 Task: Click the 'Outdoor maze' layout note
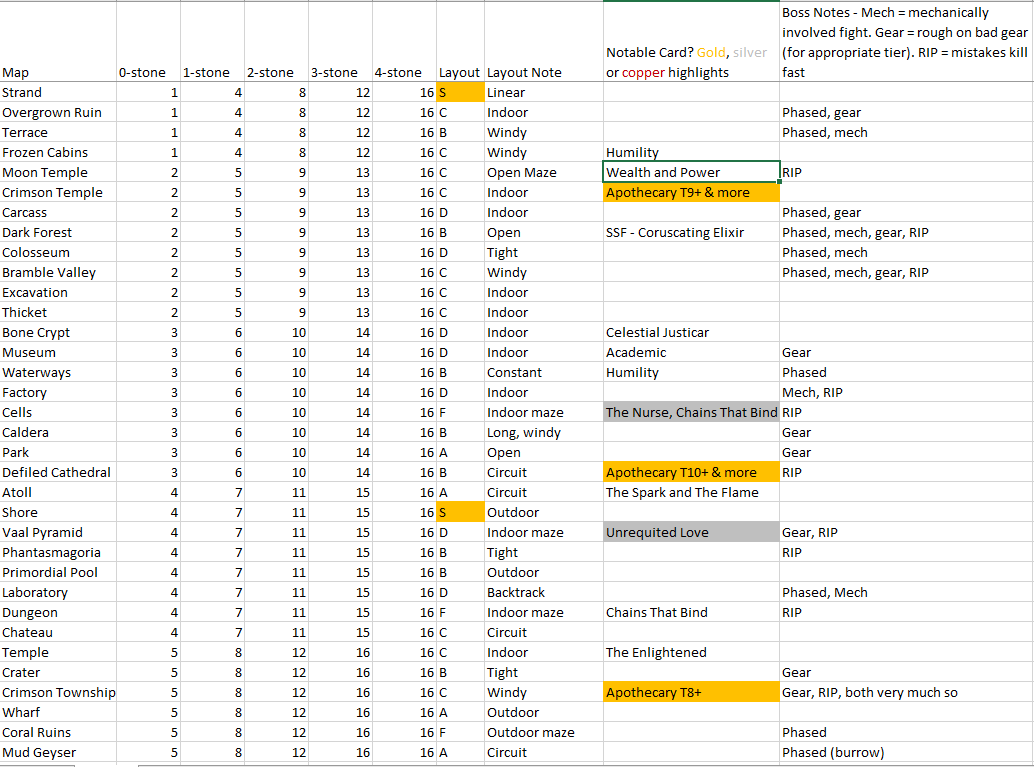[543, 732]
